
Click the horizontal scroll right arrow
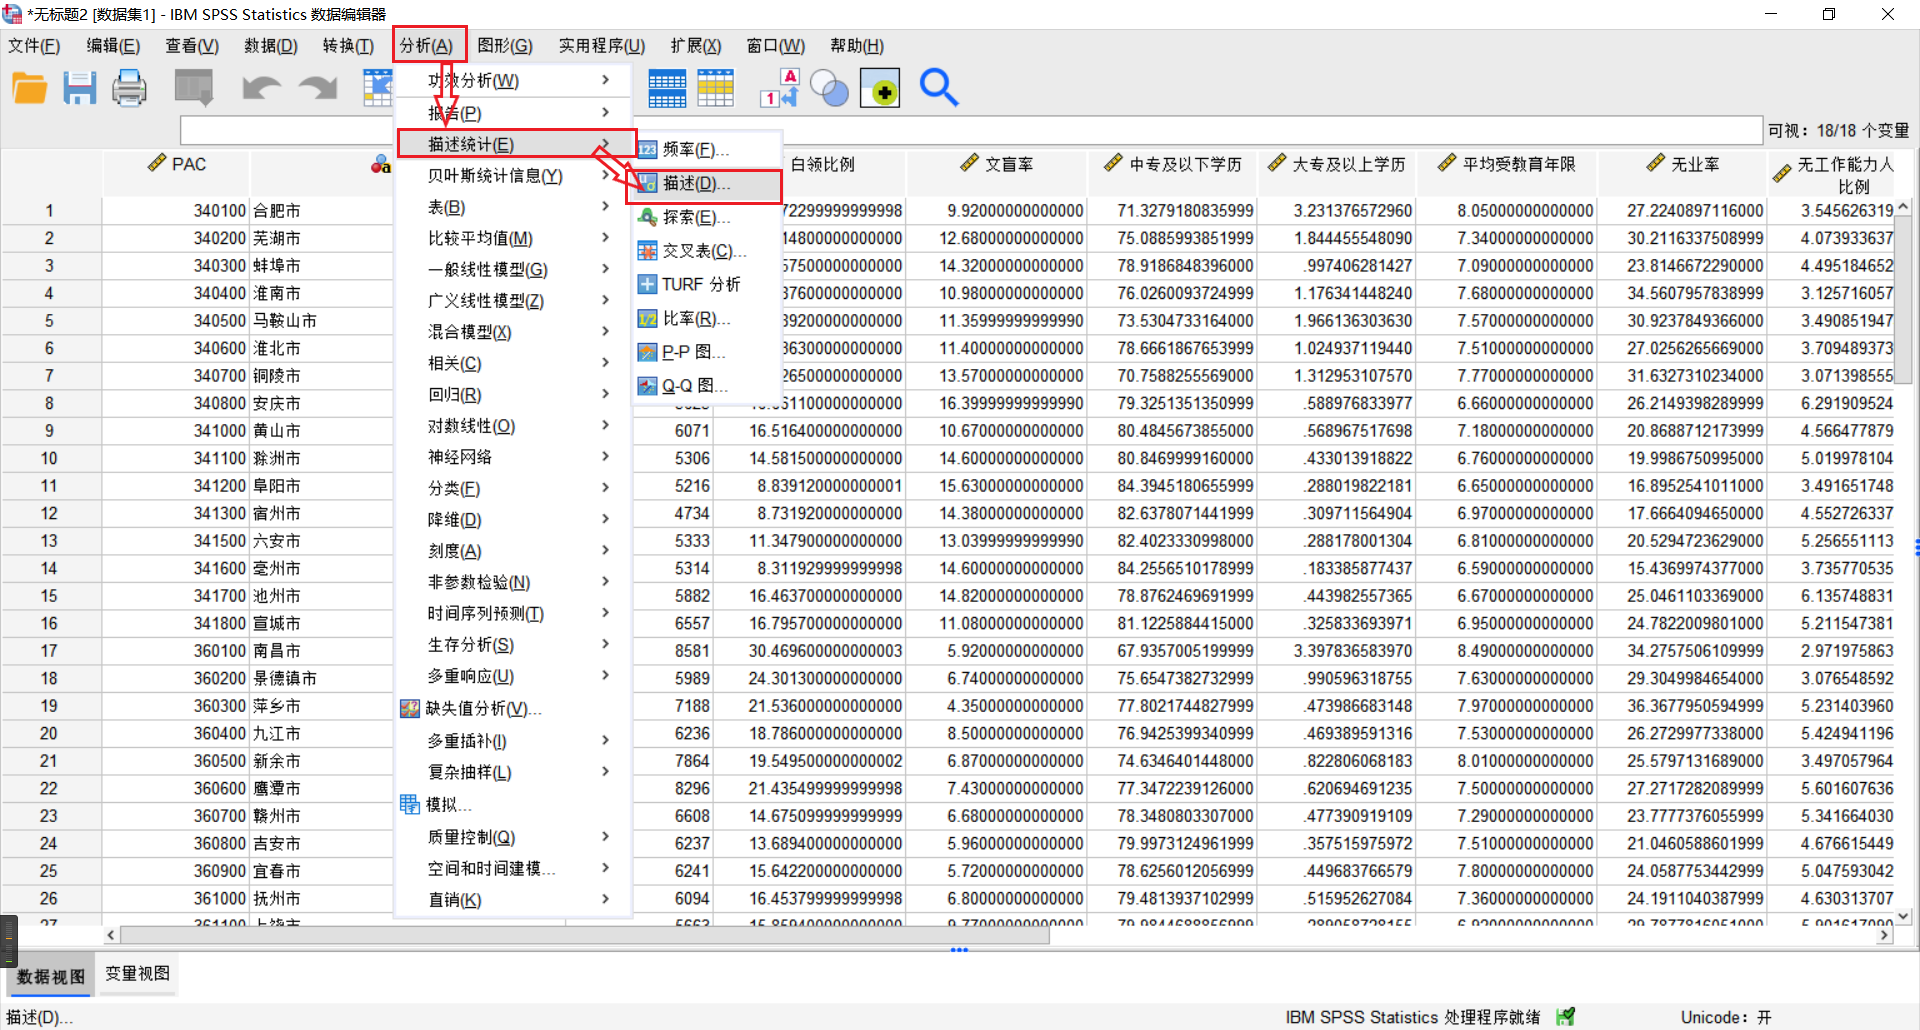click(x=1884, y=935)
